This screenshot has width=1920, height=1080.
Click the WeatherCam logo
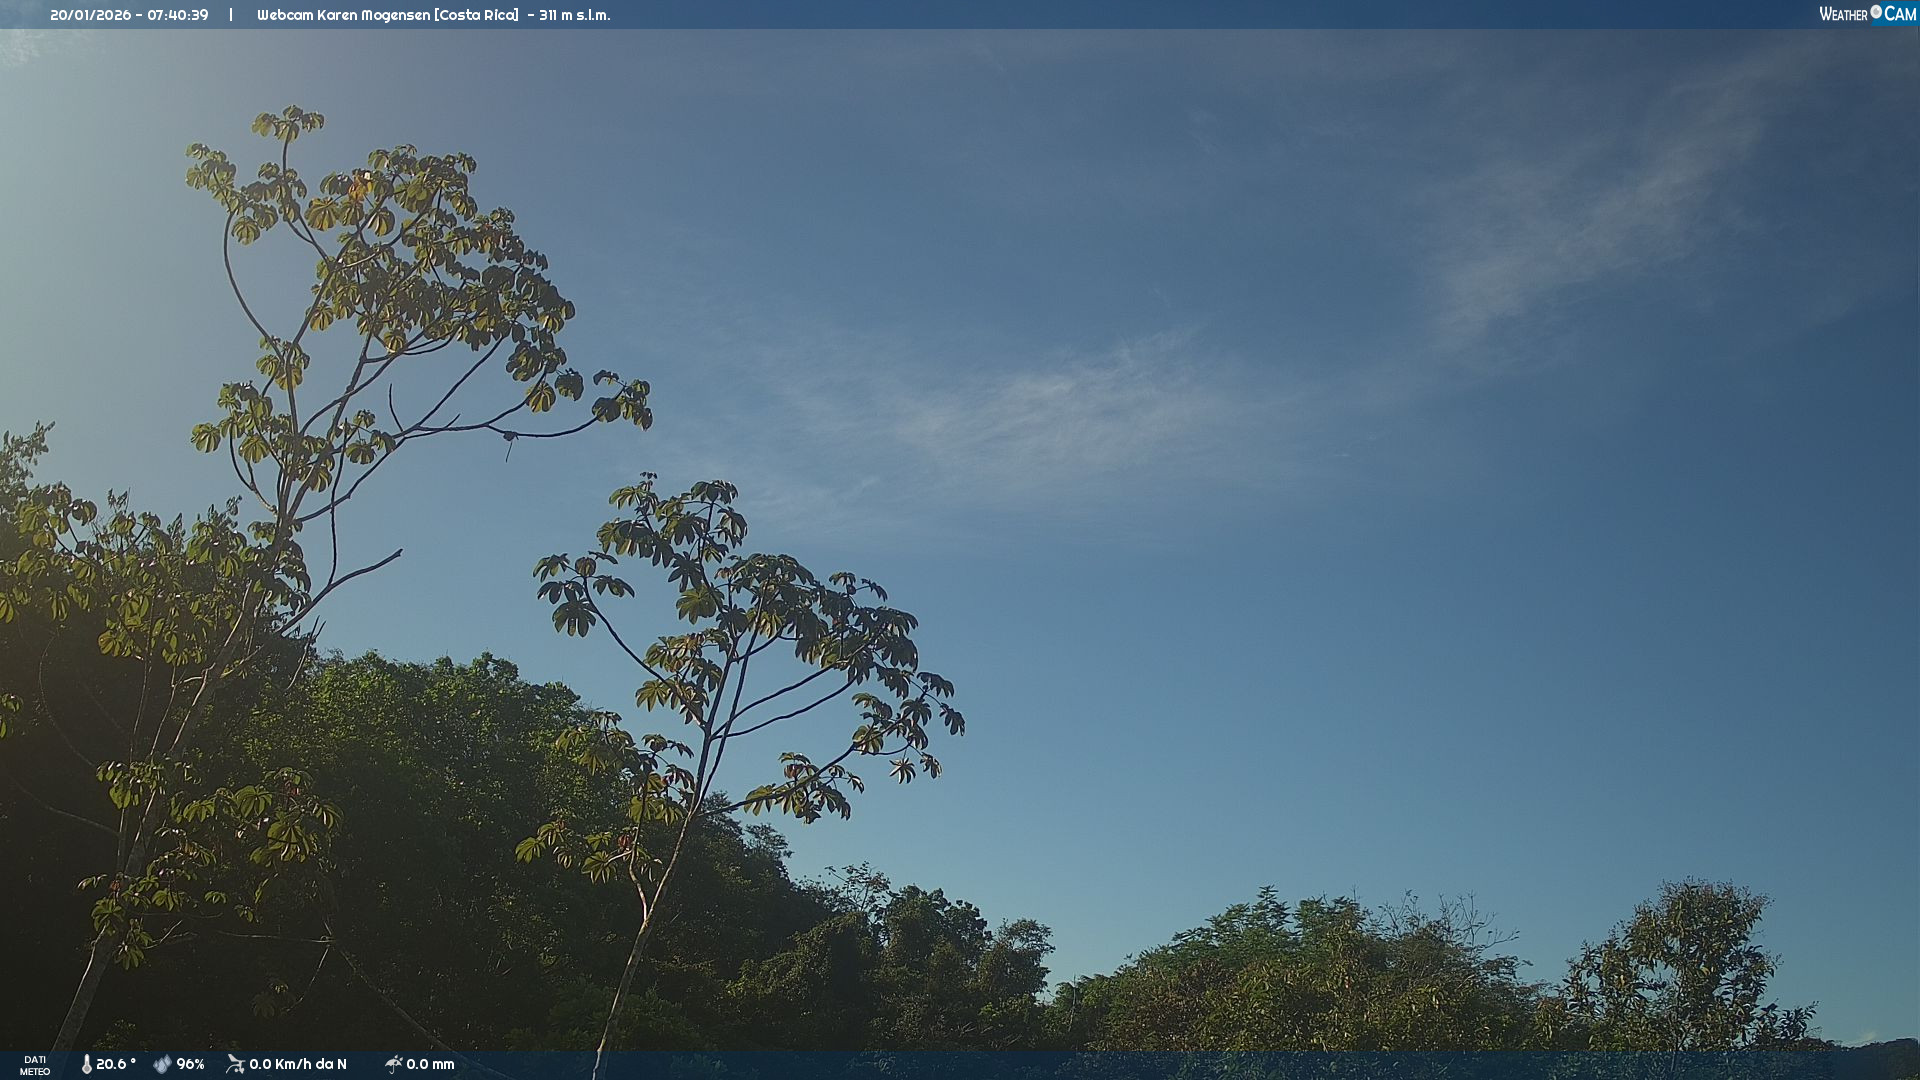(1866, 14)
